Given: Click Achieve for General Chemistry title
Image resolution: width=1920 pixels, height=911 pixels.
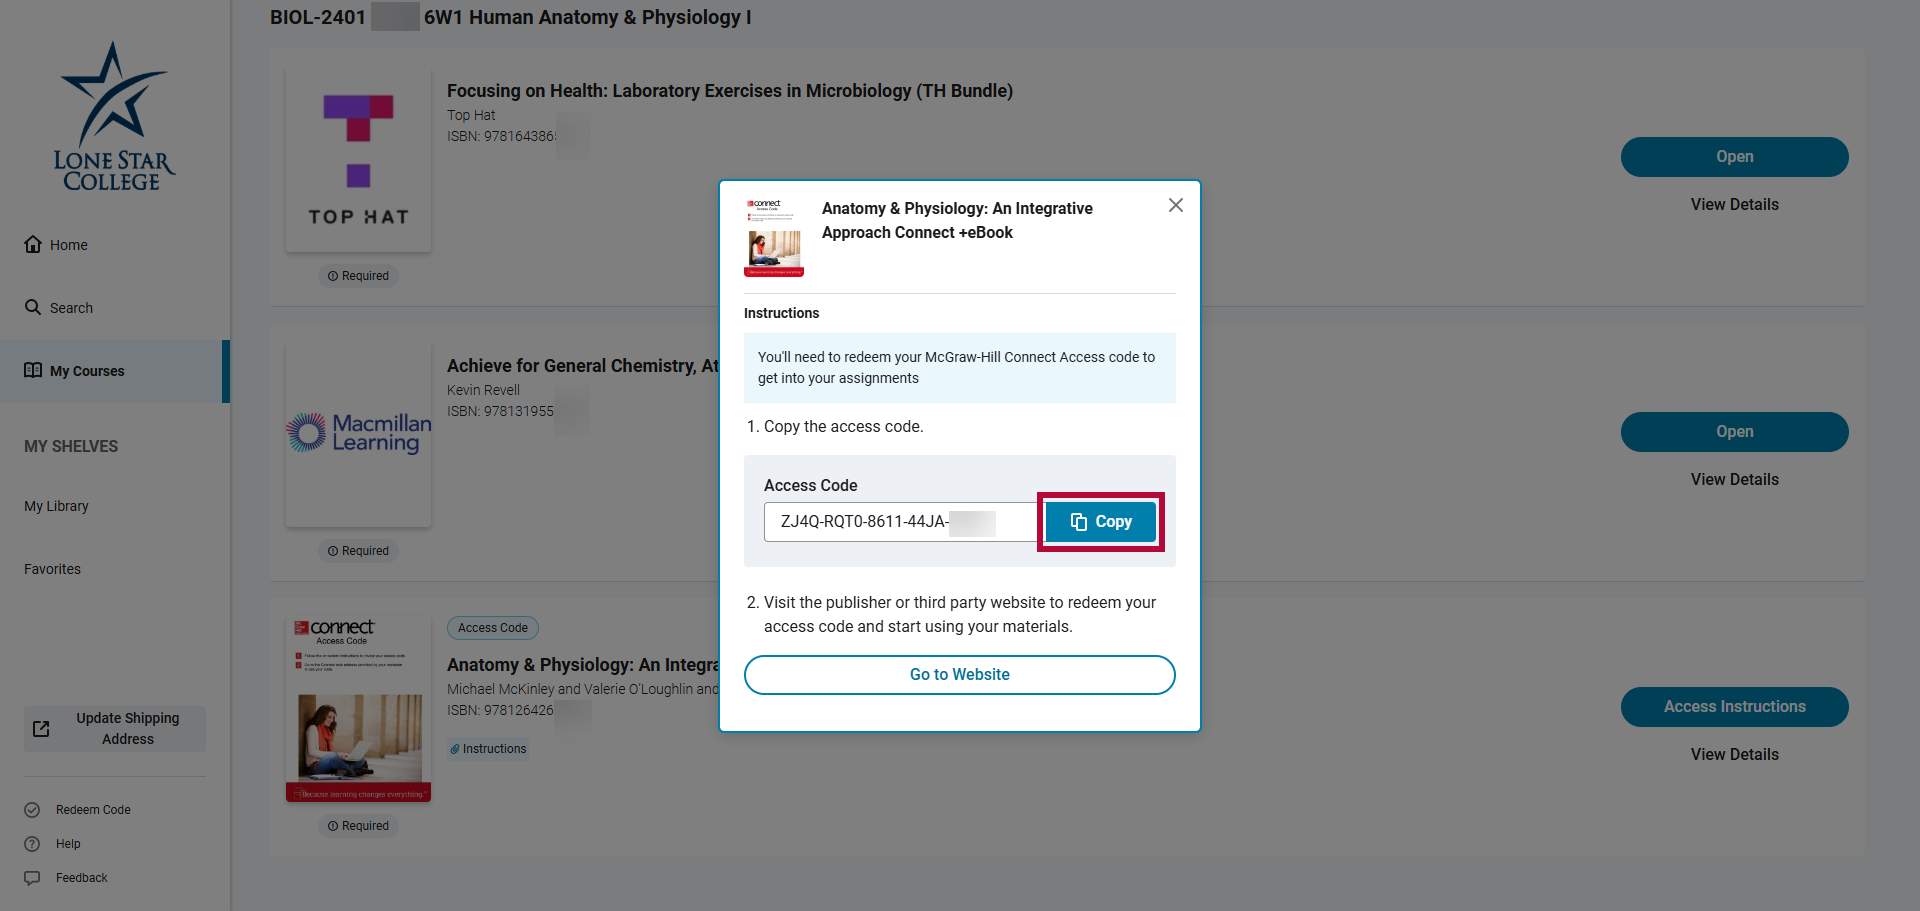Looking at the screenshot, I should (x=583, y=366).
